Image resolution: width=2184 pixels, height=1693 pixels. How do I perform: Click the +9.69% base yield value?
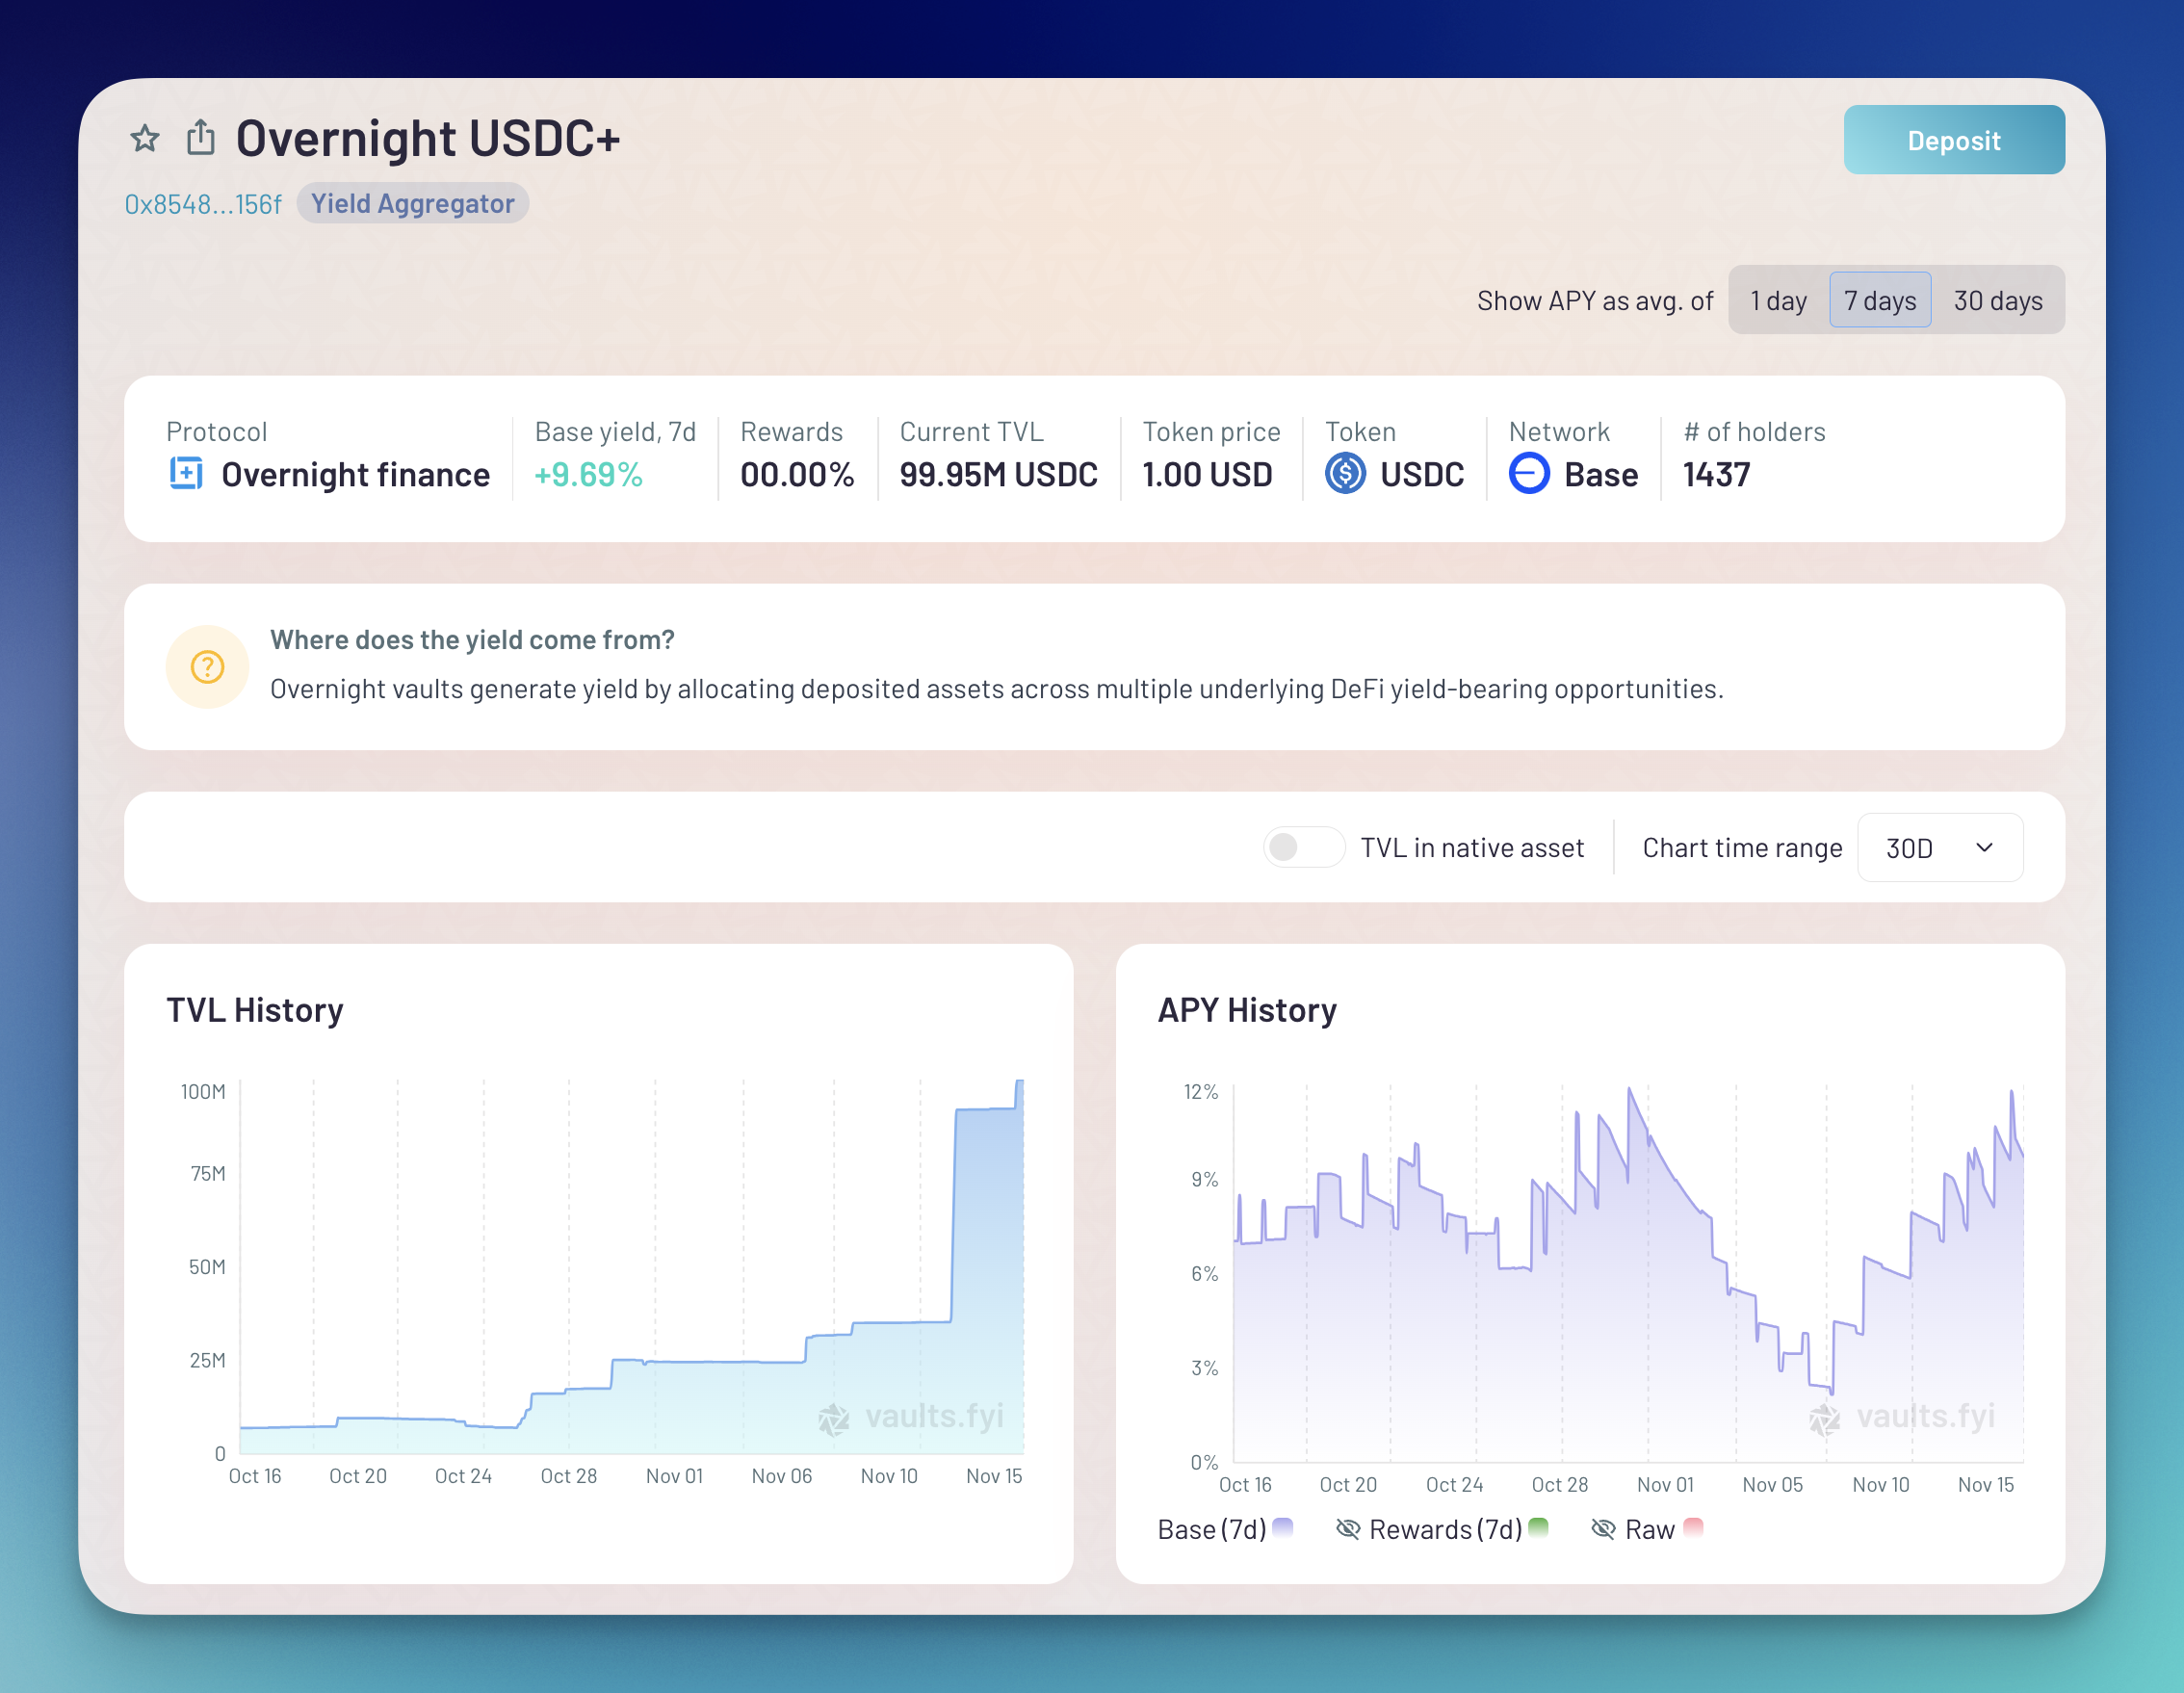(x=589, y=474)
